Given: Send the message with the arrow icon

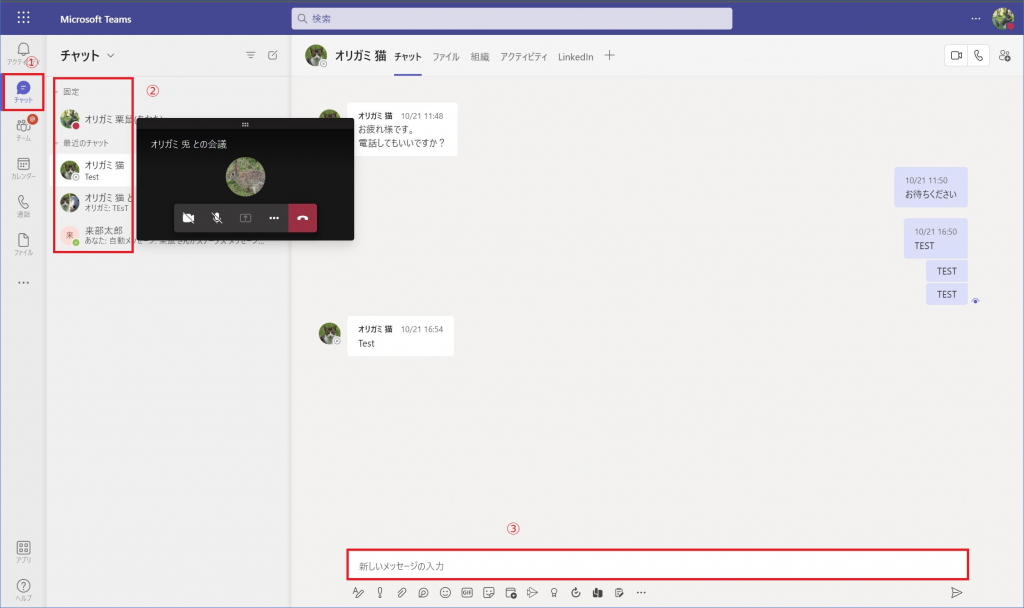Looking at the screenshot, I should click(956, 592).
